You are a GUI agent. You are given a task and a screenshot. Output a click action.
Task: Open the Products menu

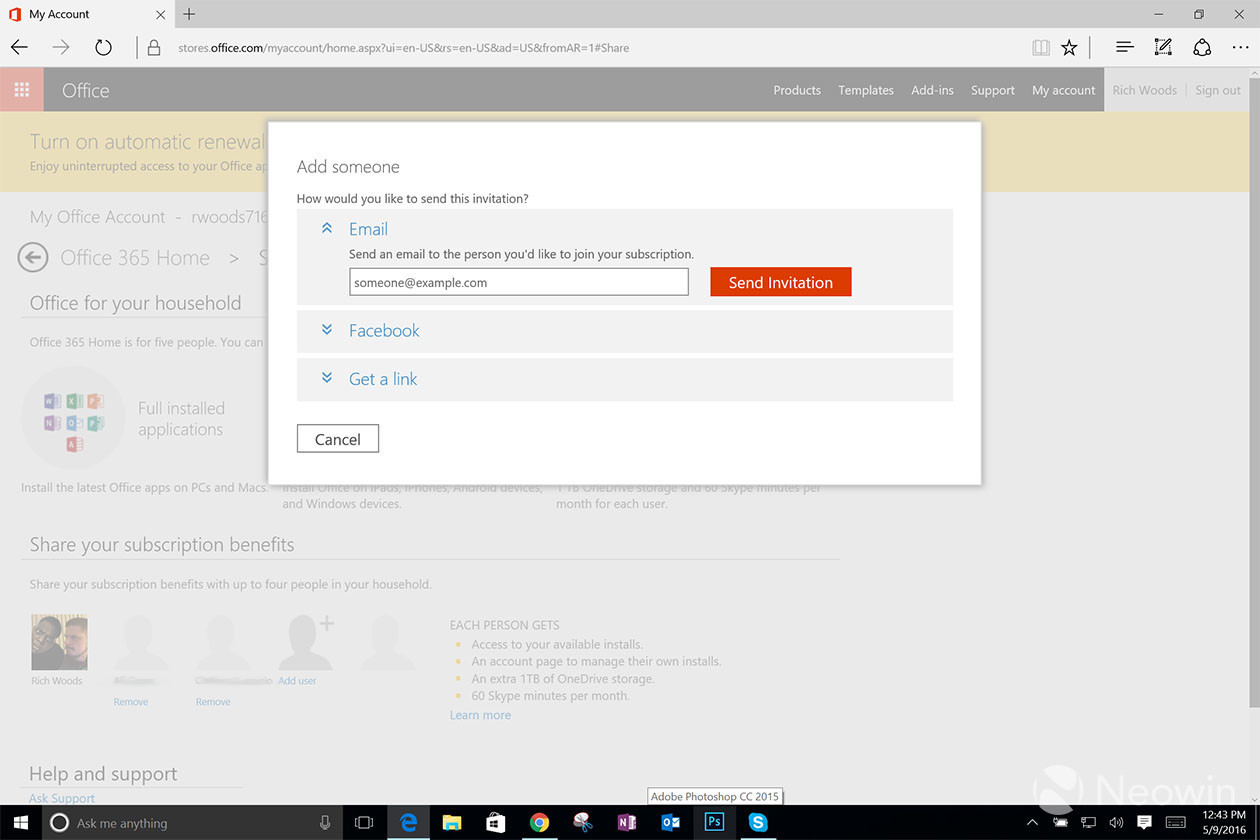(797, 90)
